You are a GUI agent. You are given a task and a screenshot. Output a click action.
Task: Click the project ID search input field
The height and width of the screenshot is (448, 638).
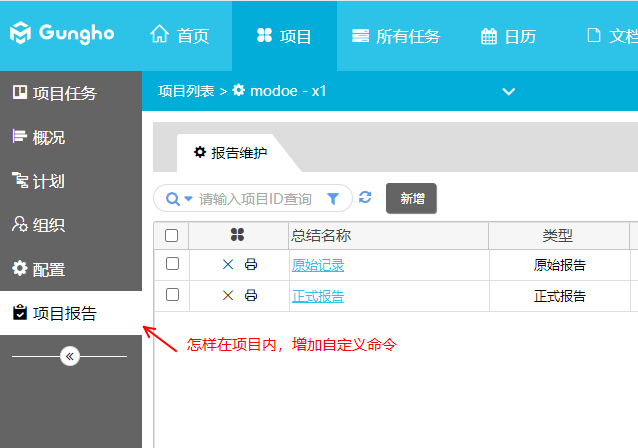pyautogui.click(x=255, y=199)
